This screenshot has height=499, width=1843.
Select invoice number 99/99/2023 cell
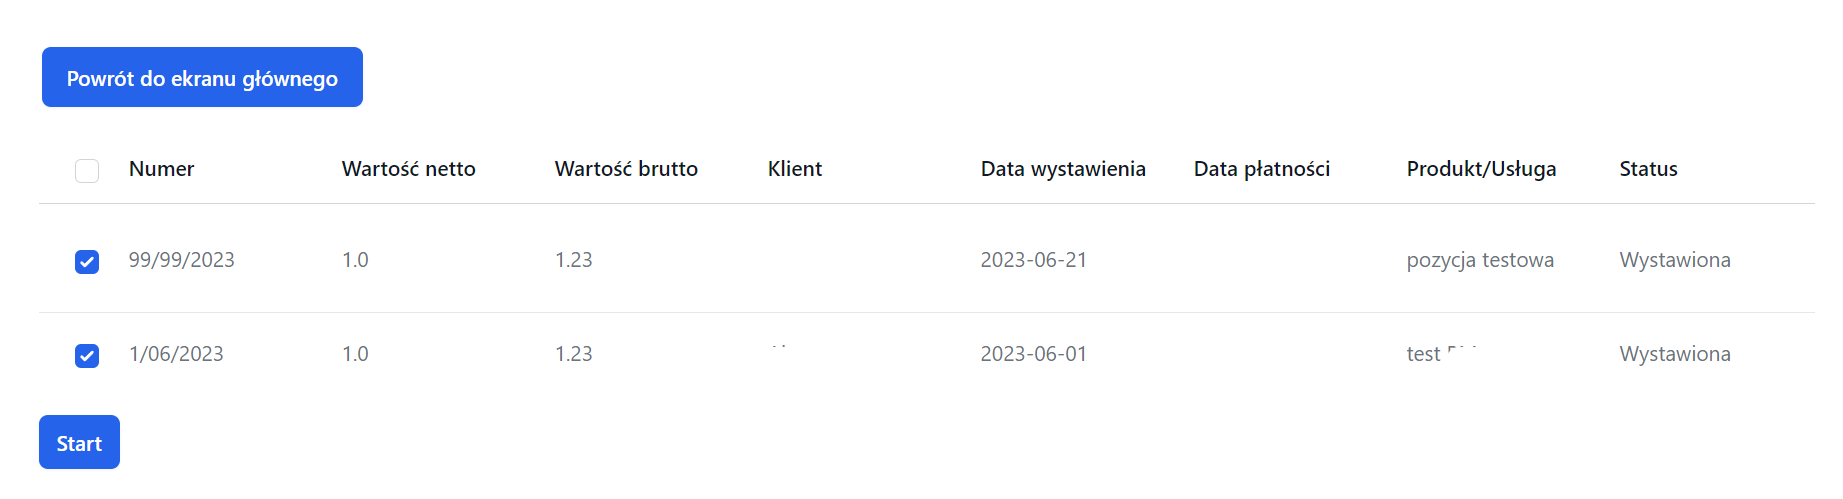(x=182, y=260)
